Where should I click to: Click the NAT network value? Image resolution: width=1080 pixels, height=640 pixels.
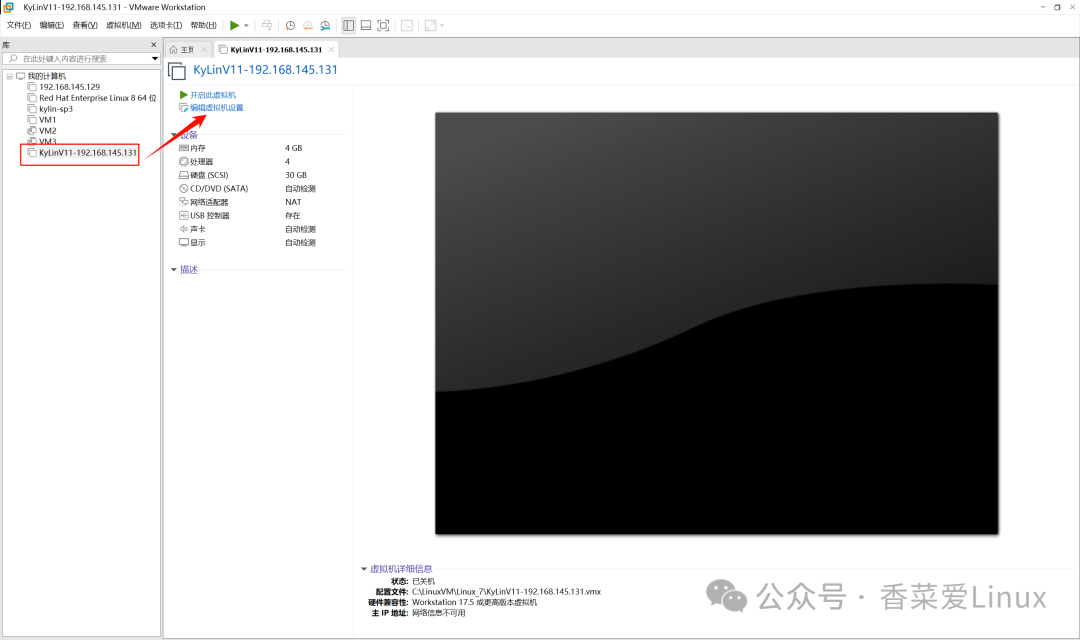[x=293, y=203]
